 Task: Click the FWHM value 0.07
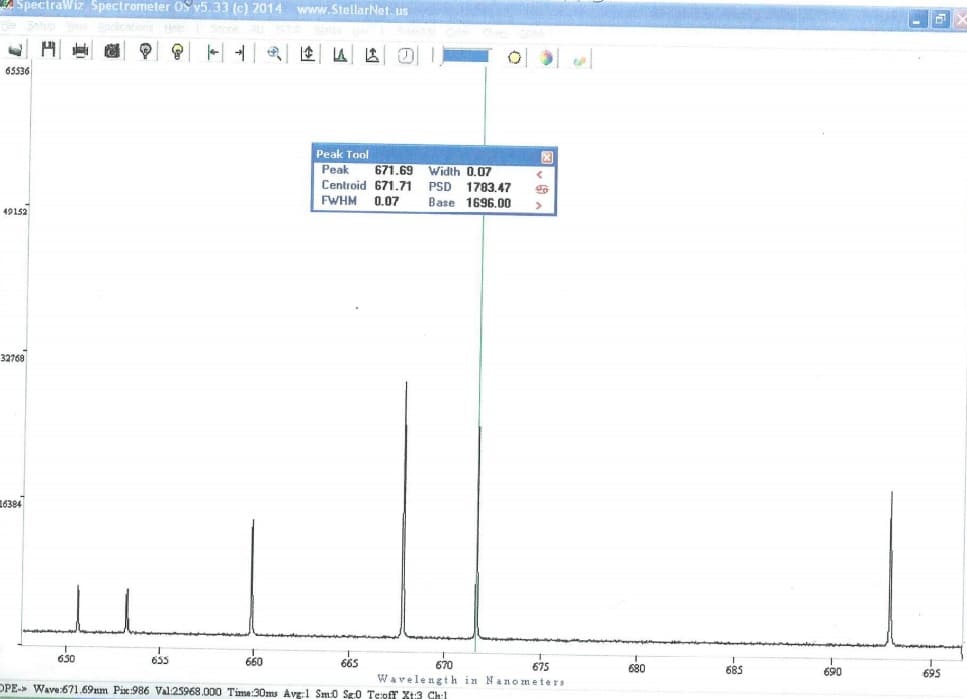pos(386,201)
